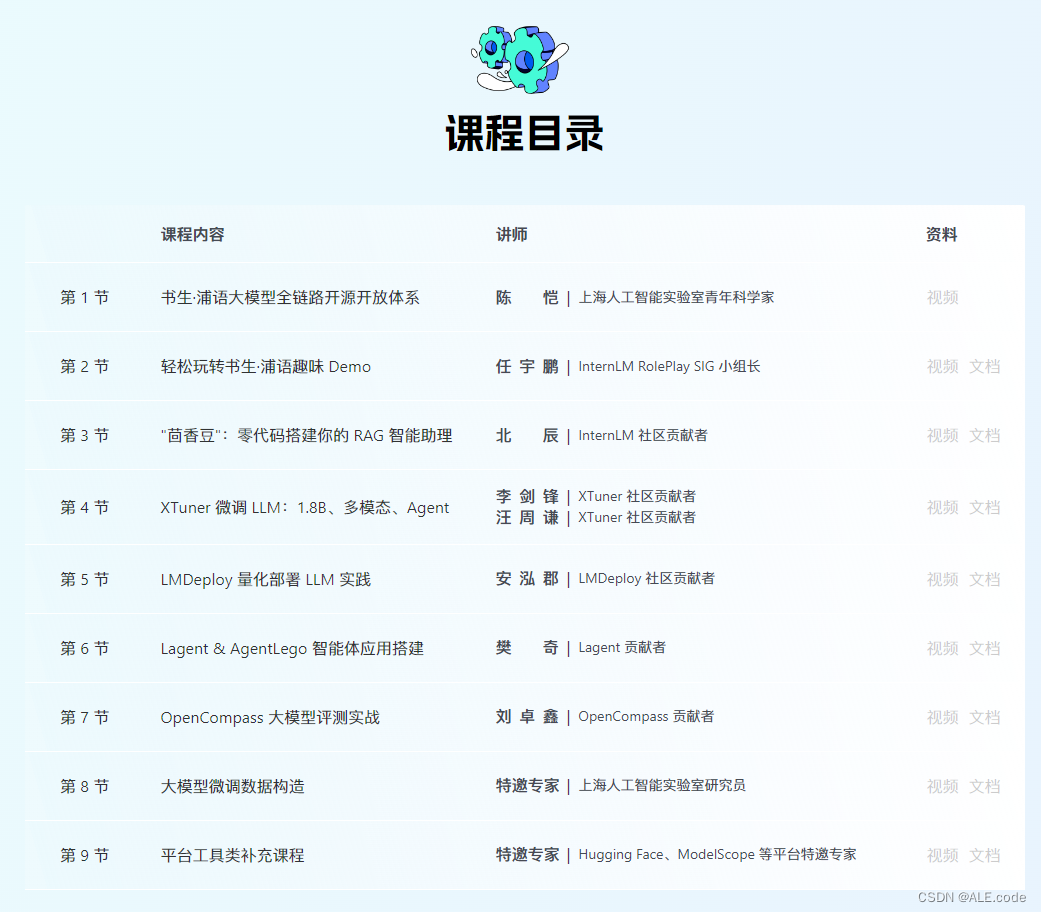1041x912 pixels.
Task: Open the 视频 link for 第 7 节
Action: [942, 718]
